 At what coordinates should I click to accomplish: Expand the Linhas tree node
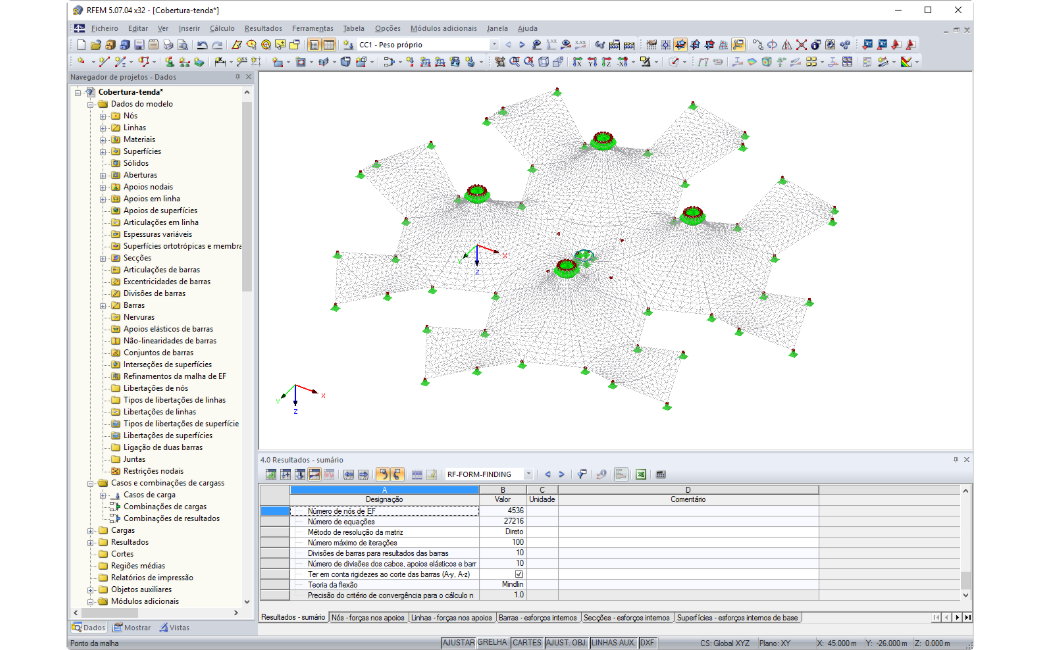[x=103, y=128]
